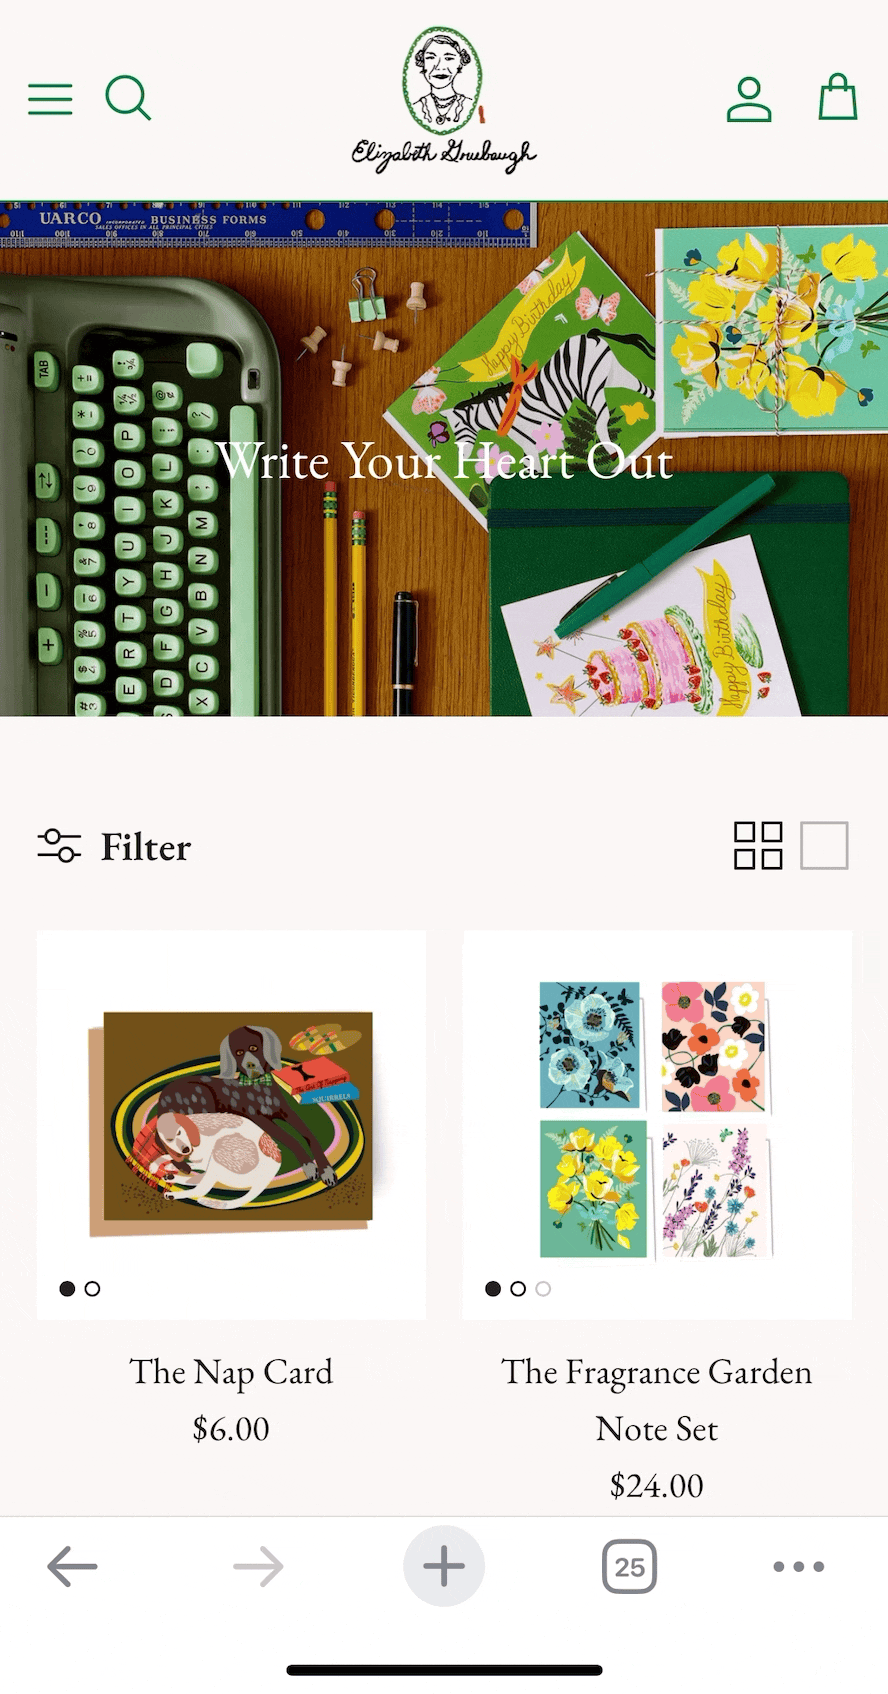Switch to two-column grid view
Viewport: 888px width, 1694px height.
(758, 846)
